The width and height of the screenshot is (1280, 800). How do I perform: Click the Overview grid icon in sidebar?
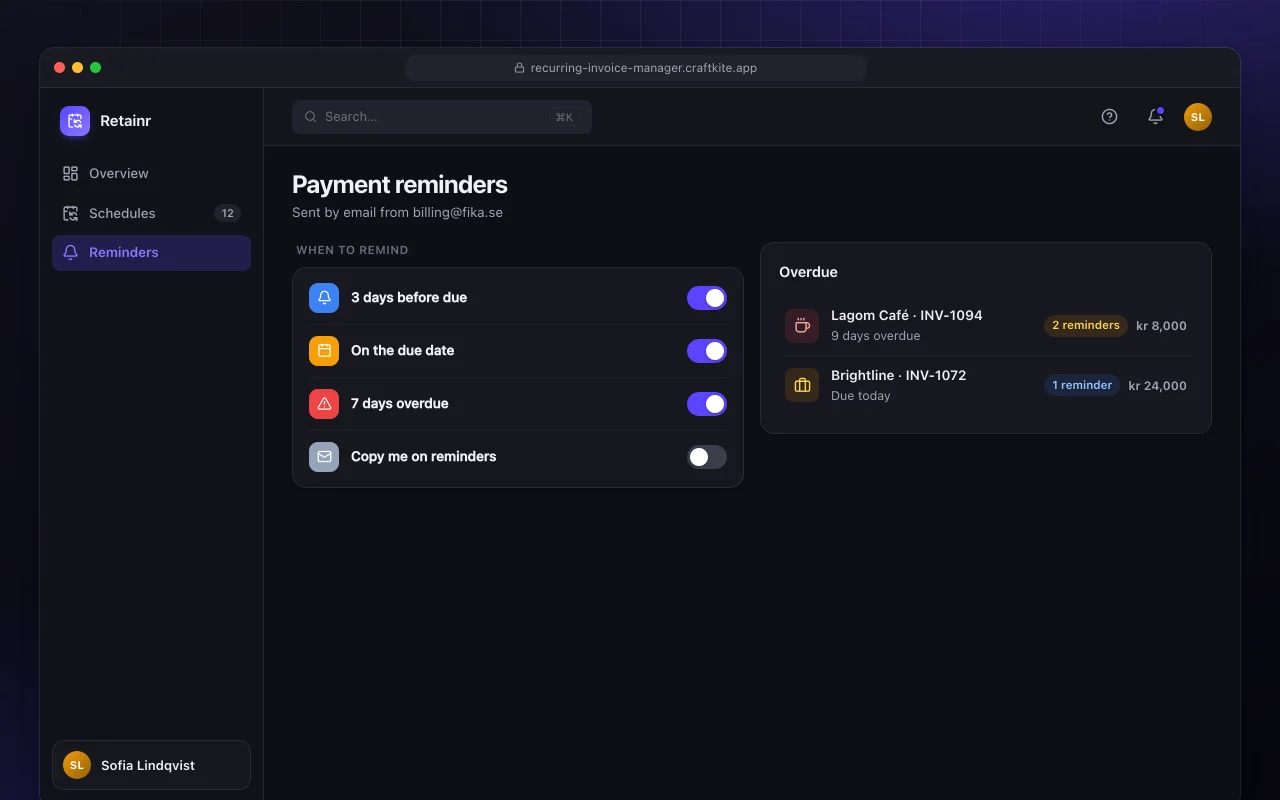70,173
